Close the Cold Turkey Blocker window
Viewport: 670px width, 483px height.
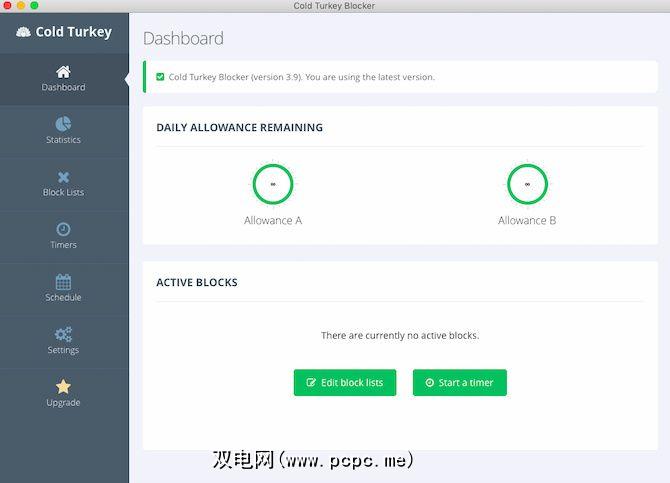click(7, 6)
